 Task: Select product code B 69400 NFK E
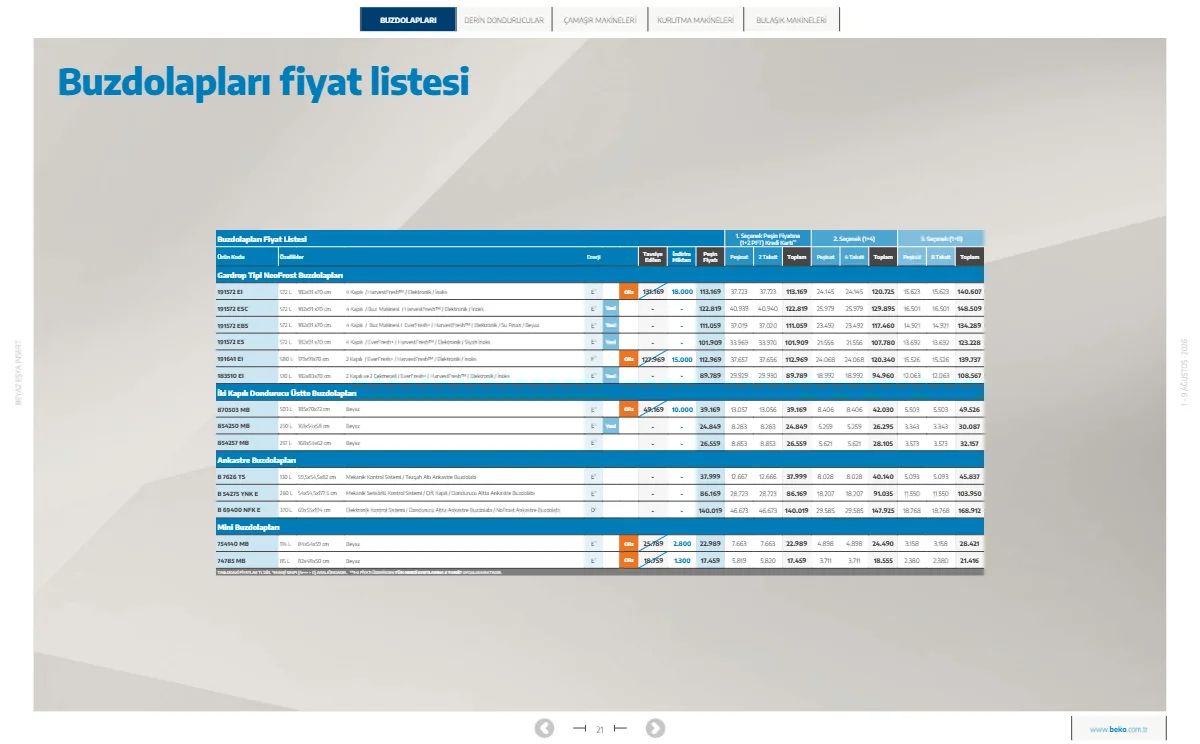click(239, 509)
